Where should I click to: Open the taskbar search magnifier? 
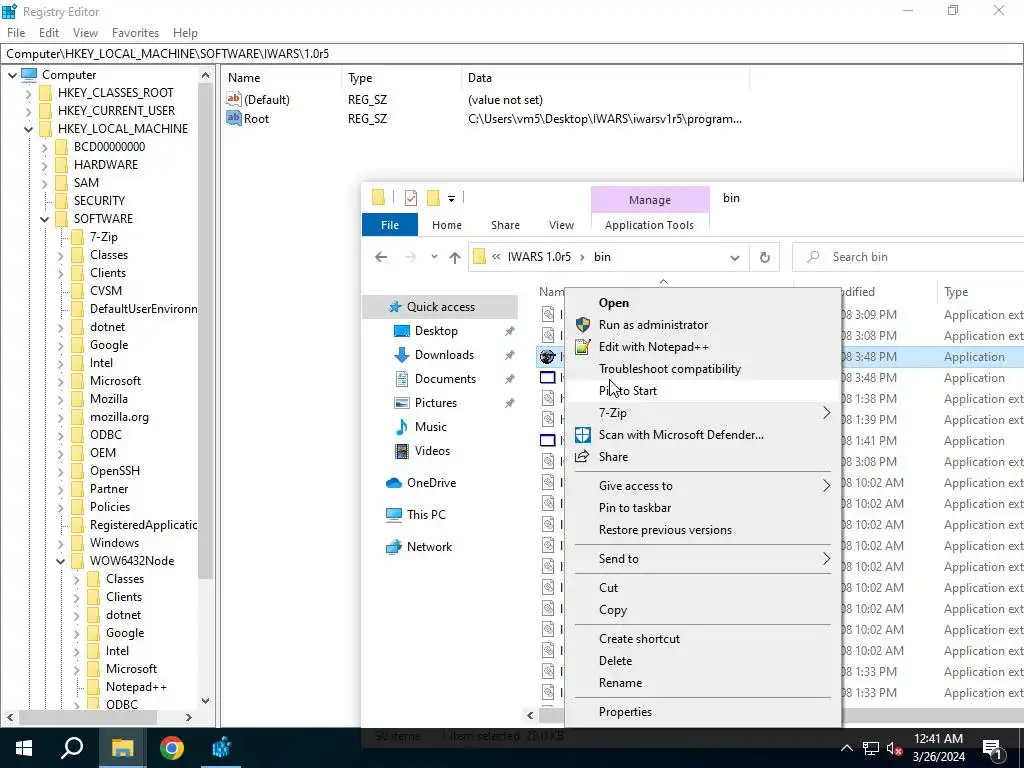tap(72, 748)
